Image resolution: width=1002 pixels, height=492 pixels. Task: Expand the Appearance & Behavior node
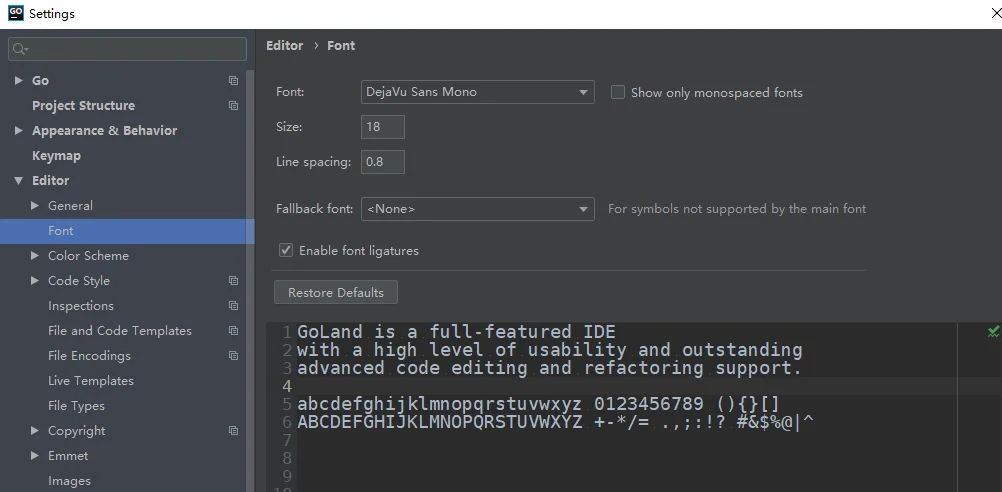click(x=19, y=130)
